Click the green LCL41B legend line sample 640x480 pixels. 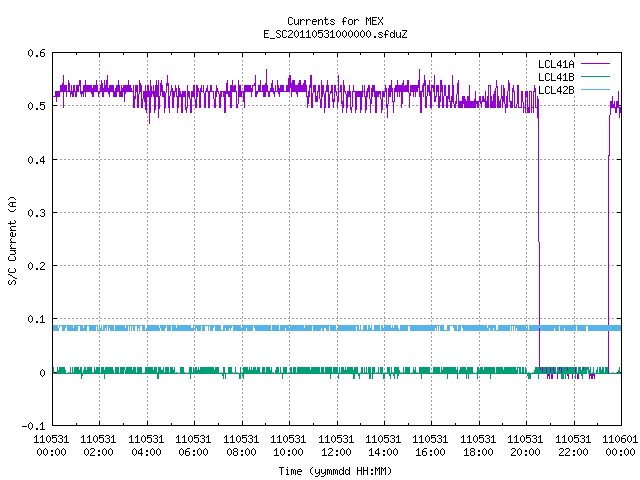[x=595, y=76]
